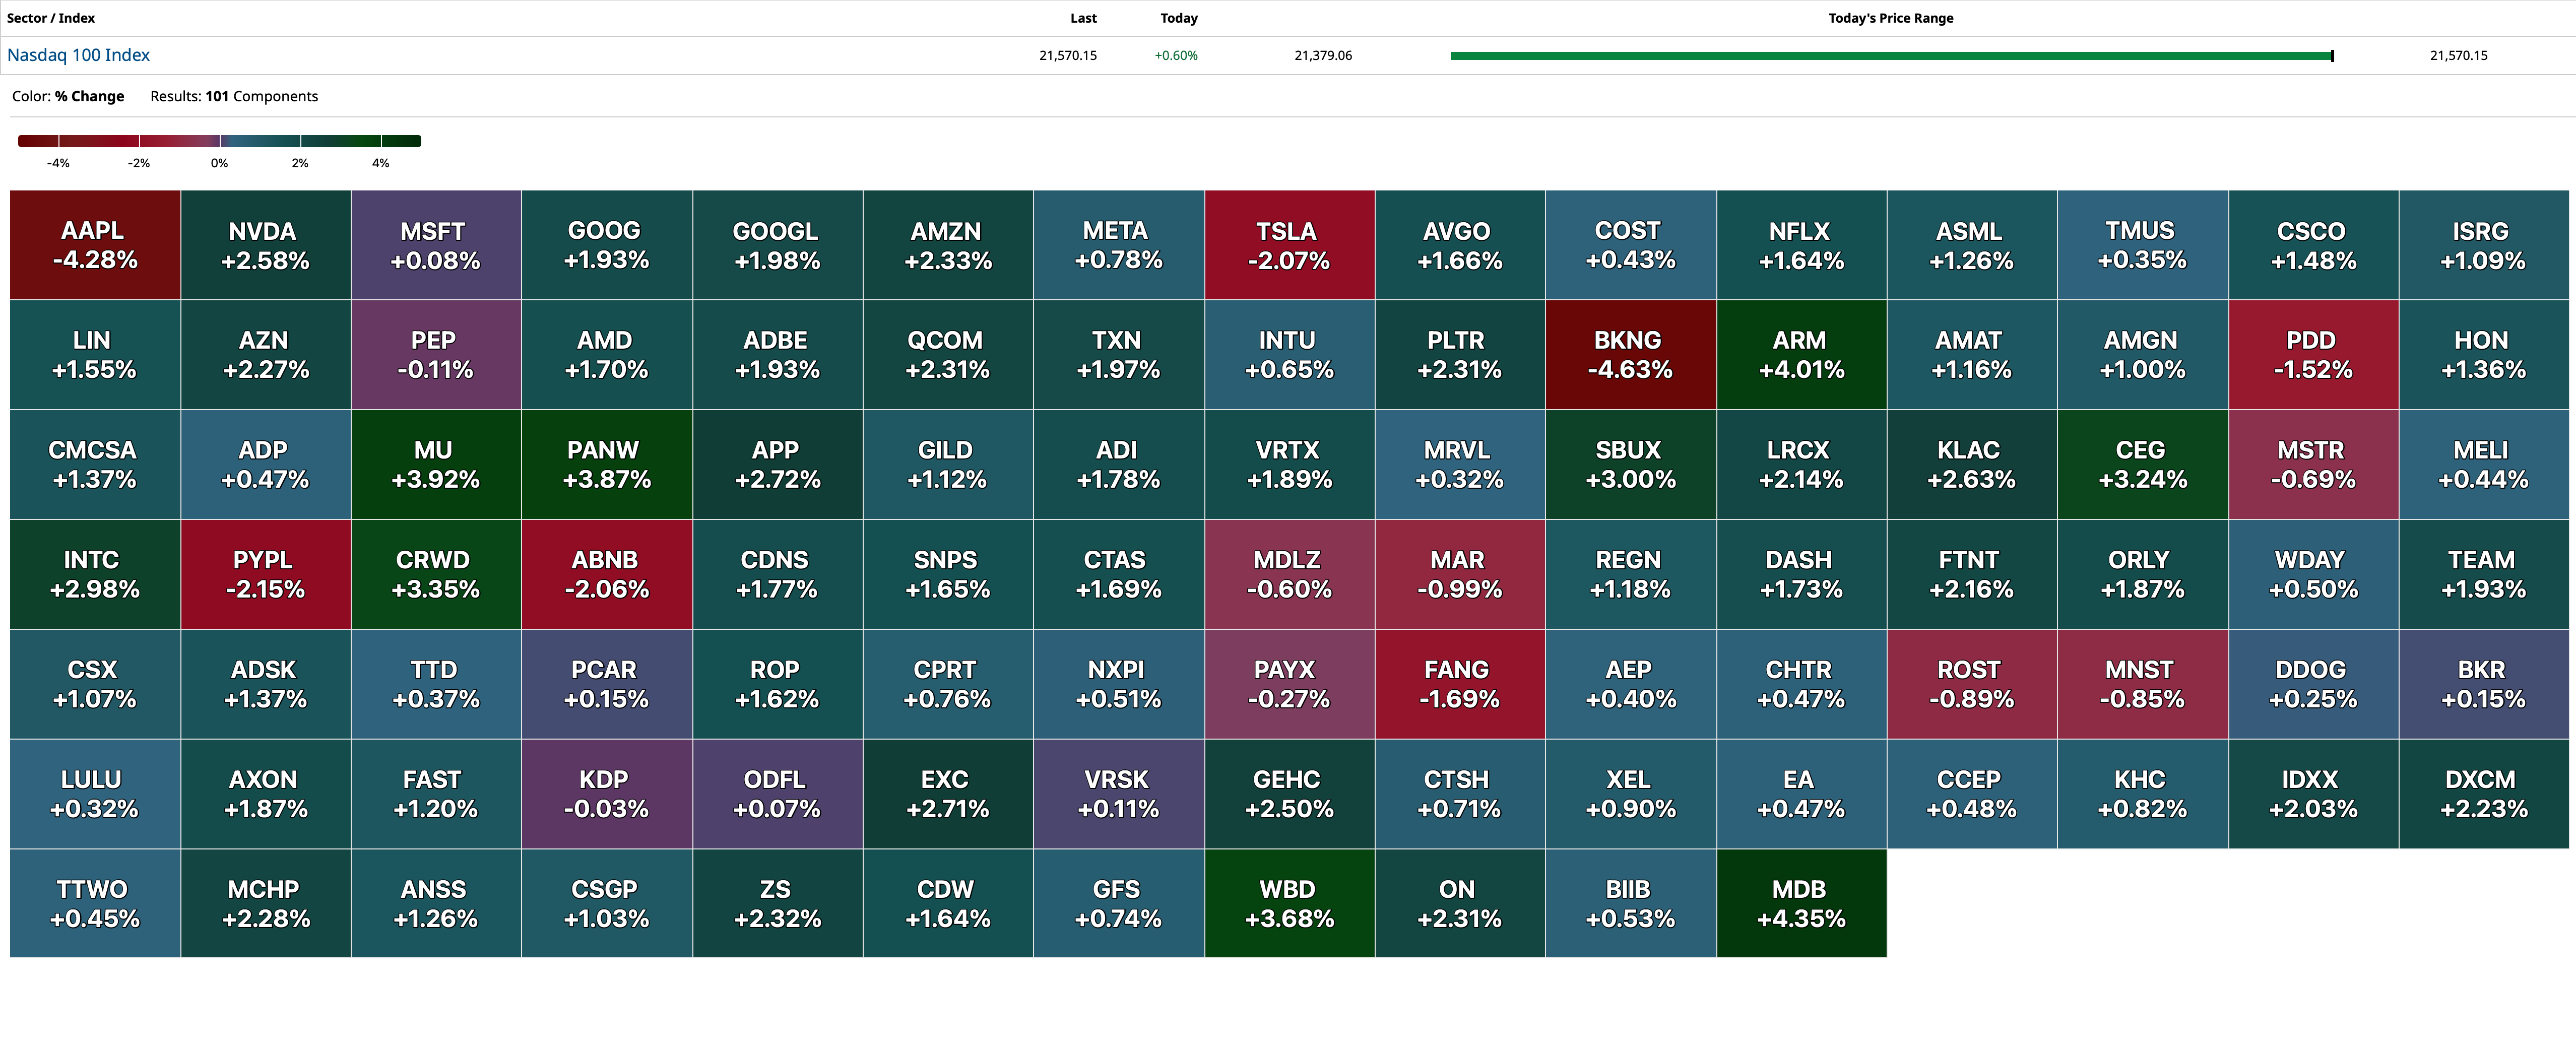Click the Last column header
The height and width of the screenshot is (1053, 2576).
(1084, 17)
